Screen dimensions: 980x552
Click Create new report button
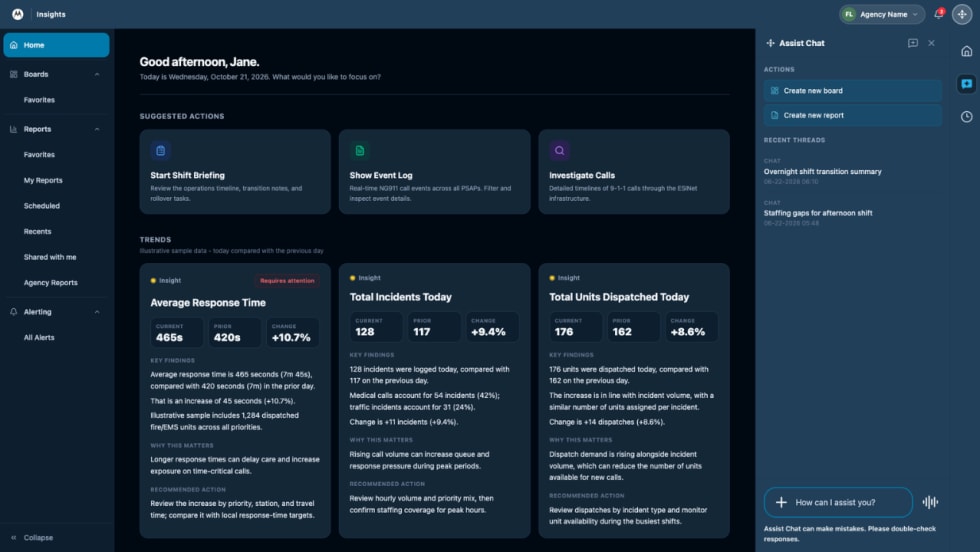coord(852,115)
